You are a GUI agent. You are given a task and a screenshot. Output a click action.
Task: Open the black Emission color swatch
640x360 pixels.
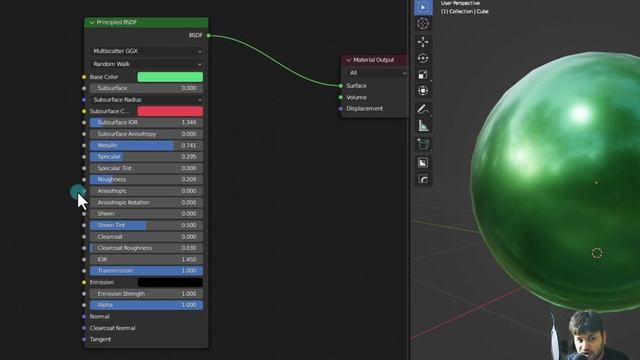point(170,282)
